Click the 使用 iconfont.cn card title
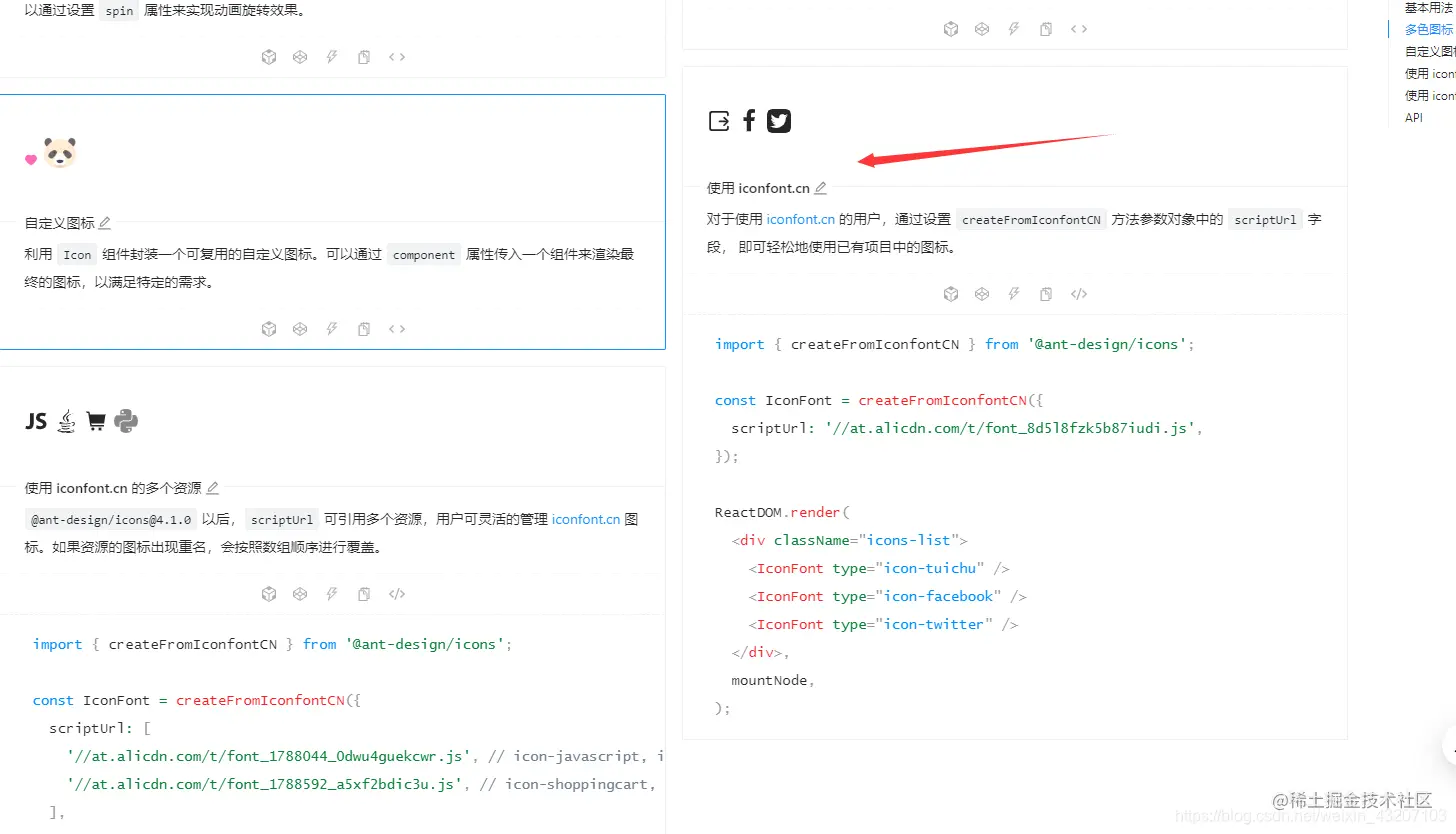This screenshot has height=834, width=1456. point(758,188)
